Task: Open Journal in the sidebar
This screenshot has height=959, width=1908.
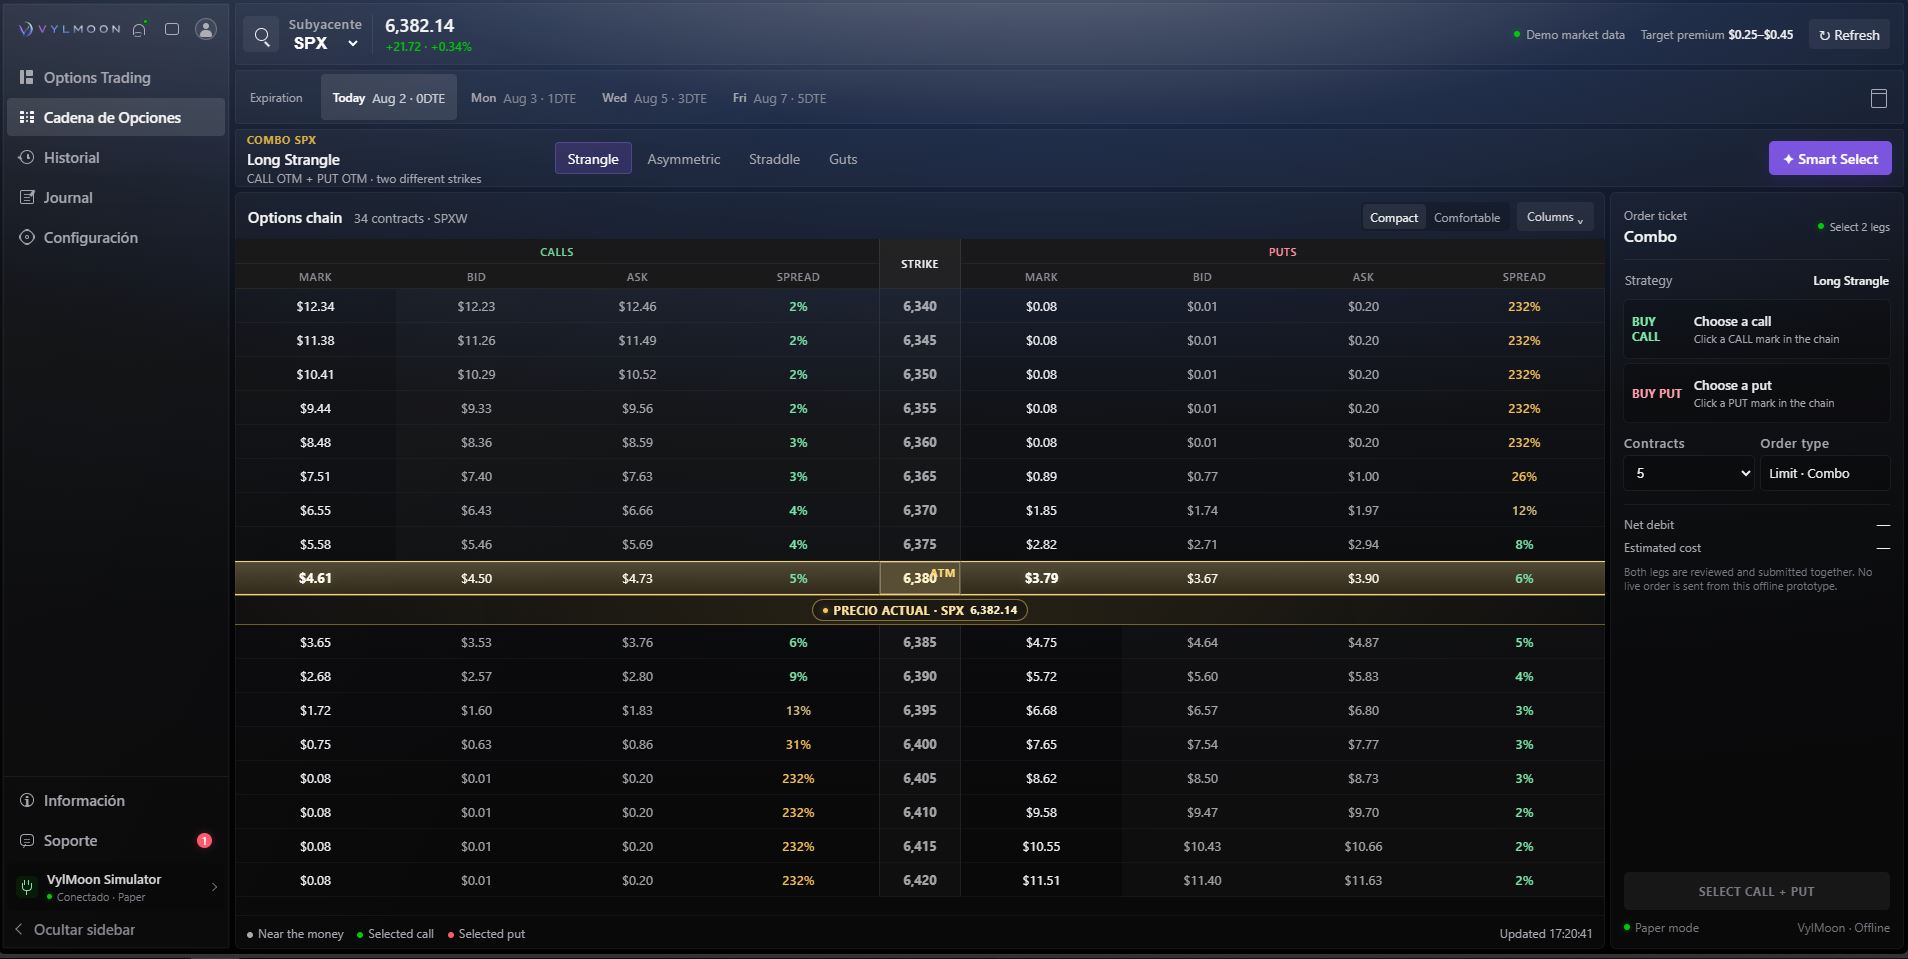Action: pyautogui.click(x=116, y=197)
